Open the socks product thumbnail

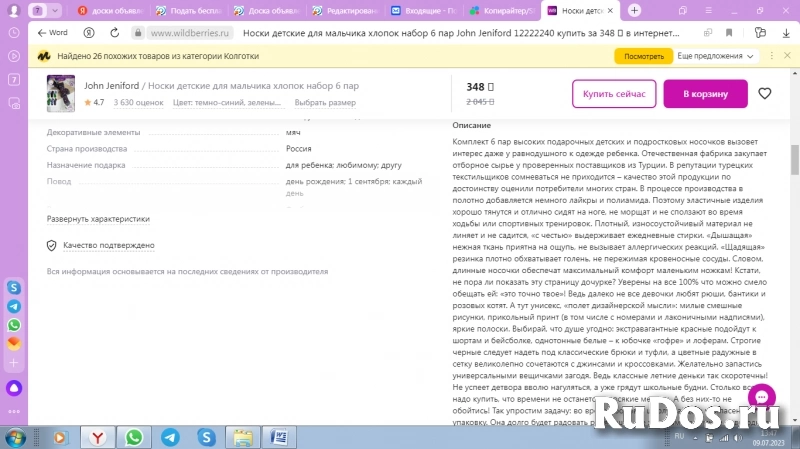coord(61,93)
